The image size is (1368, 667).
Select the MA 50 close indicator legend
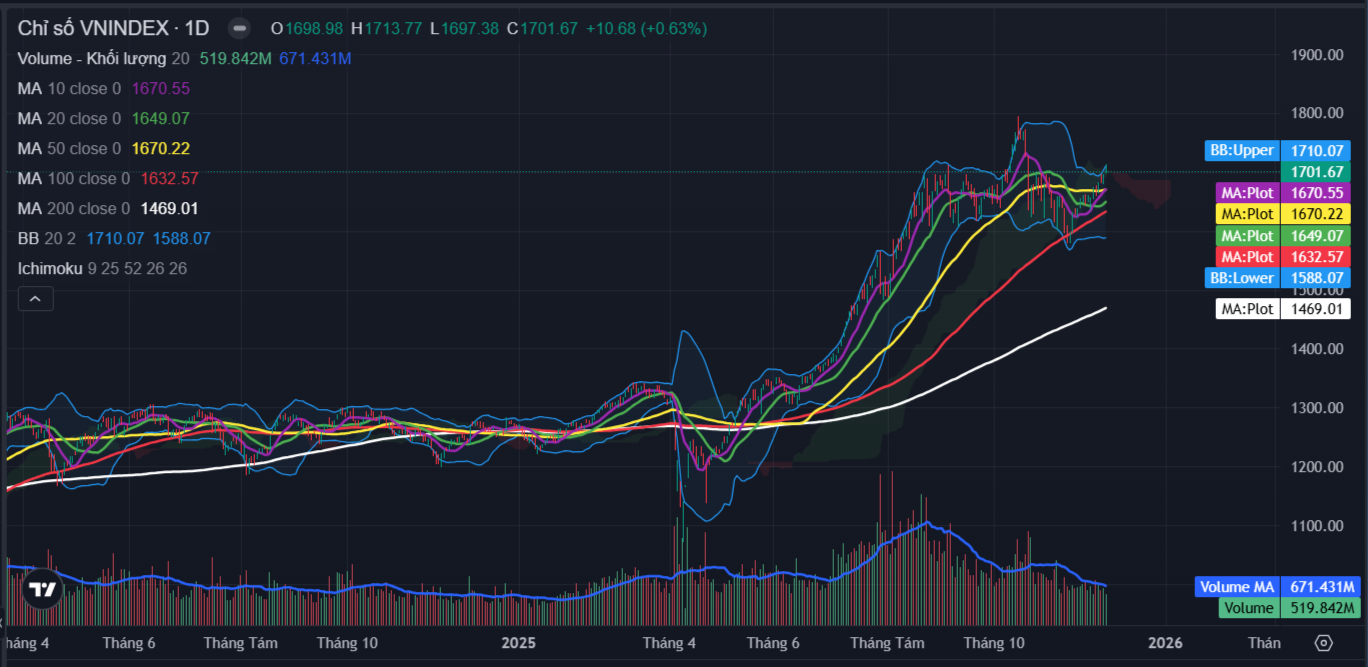point(68,149)
